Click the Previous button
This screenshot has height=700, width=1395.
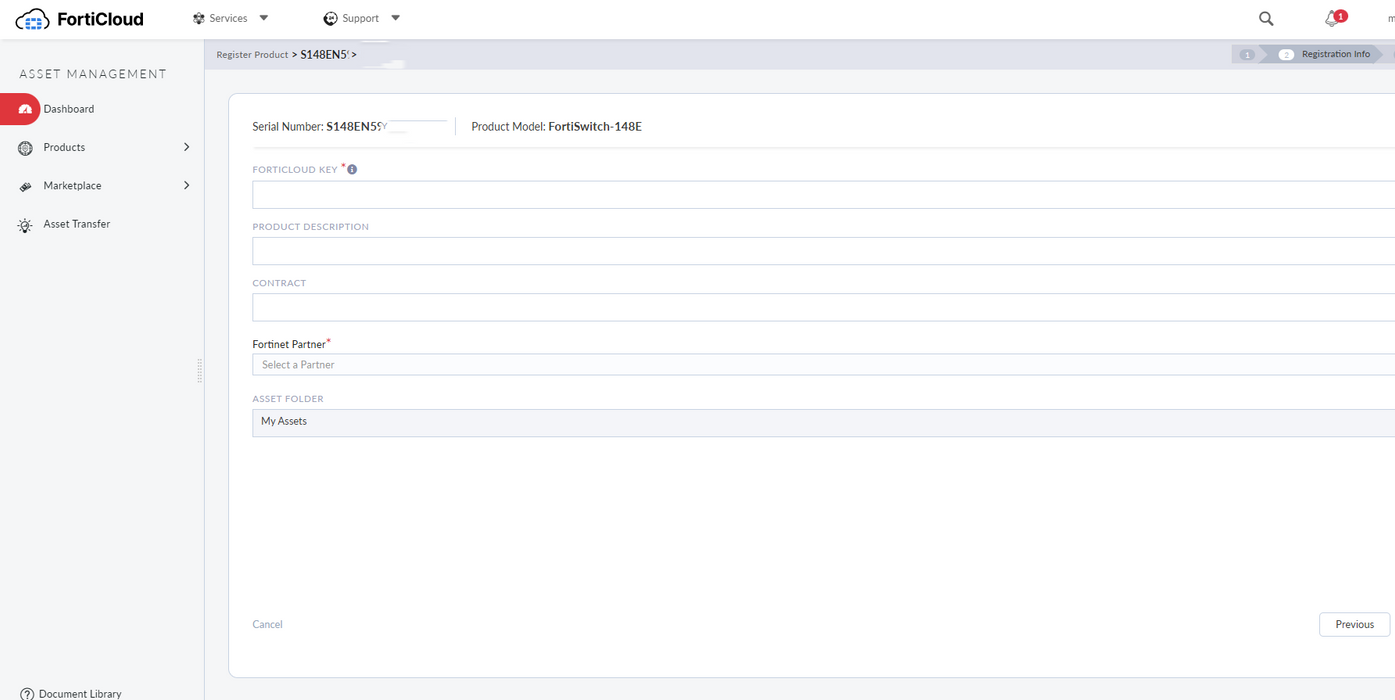(x=1354, y=624)
